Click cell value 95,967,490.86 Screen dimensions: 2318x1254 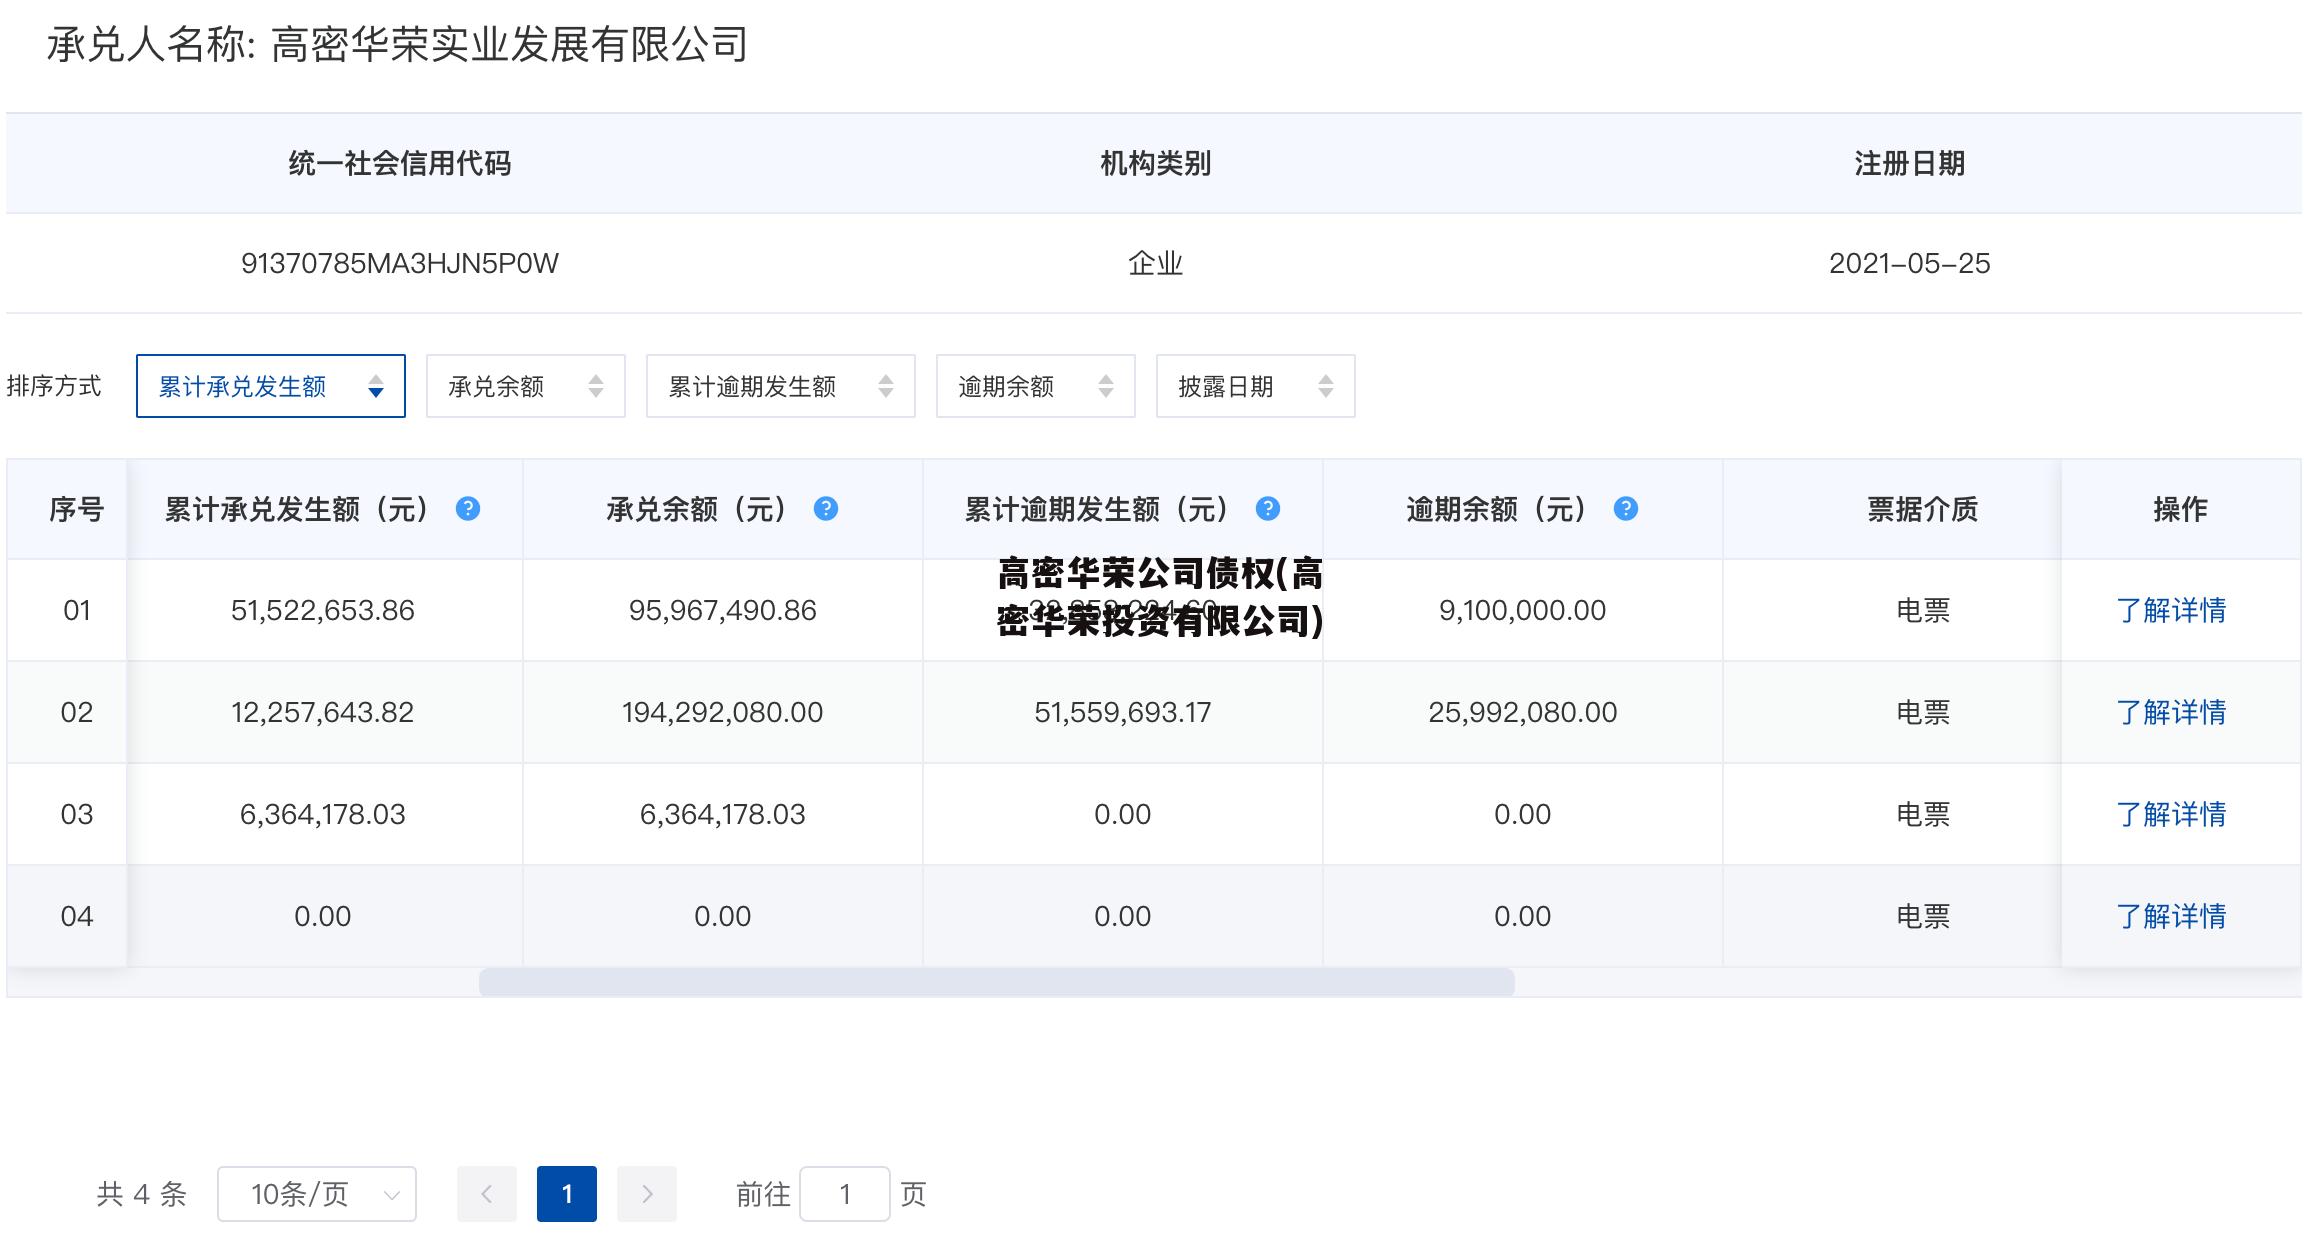pos(723,610)
